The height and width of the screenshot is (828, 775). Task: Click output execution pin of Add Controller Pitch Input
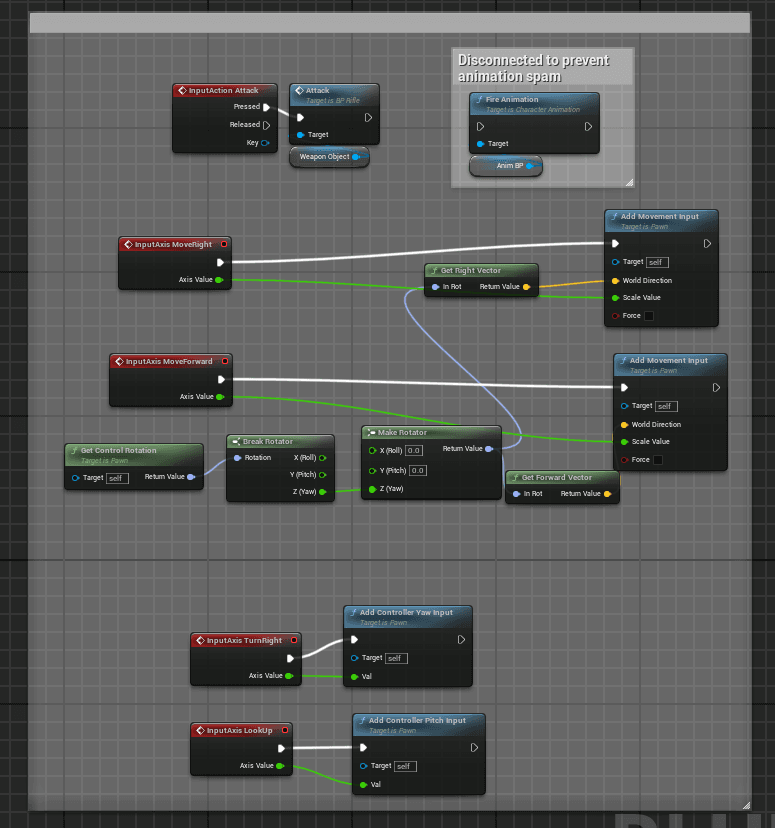[474, 748]
